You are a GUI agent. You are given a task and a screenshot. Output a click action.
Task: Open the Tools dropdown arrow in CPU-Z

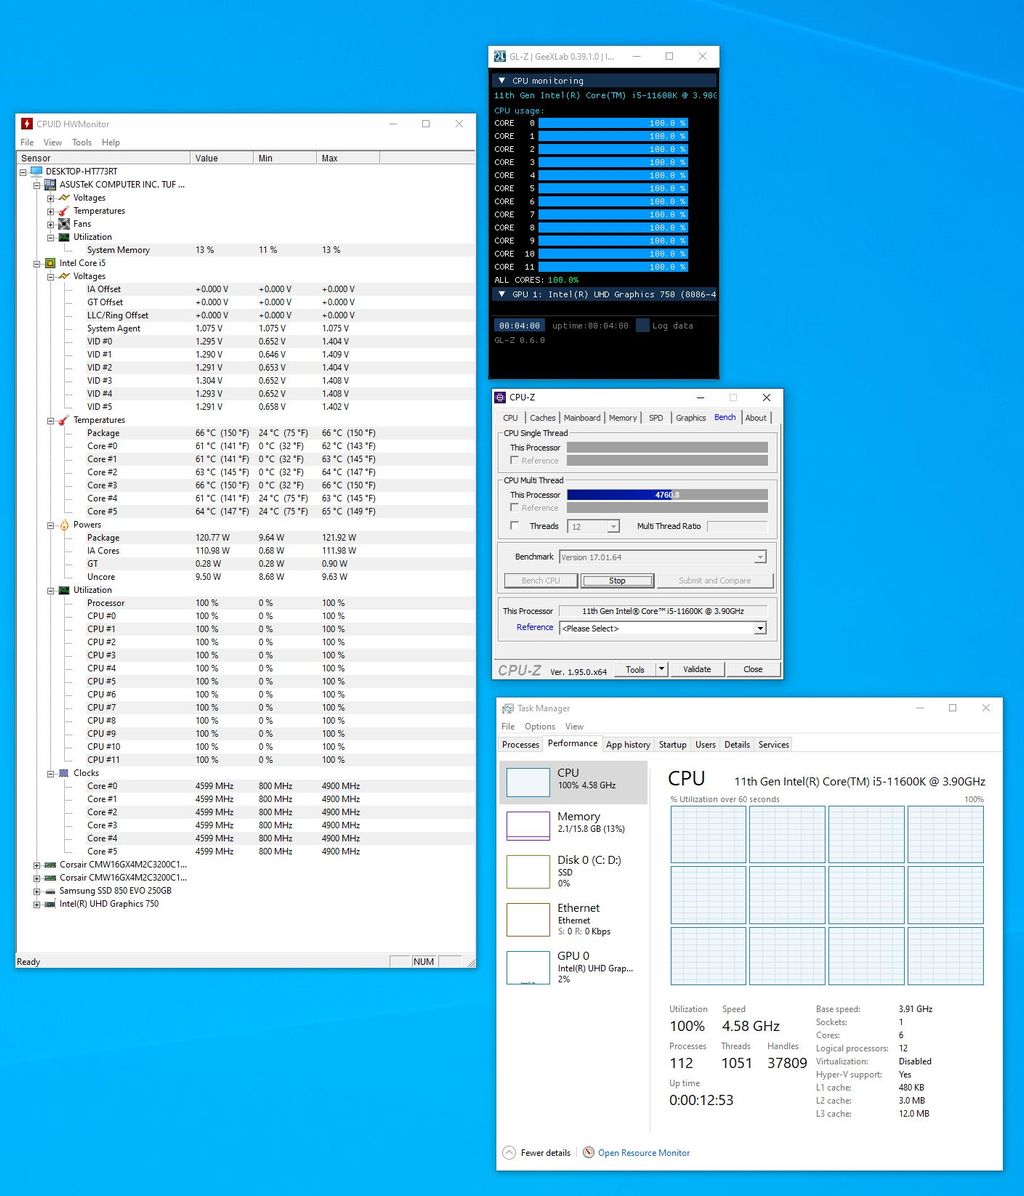pos(662,669)
